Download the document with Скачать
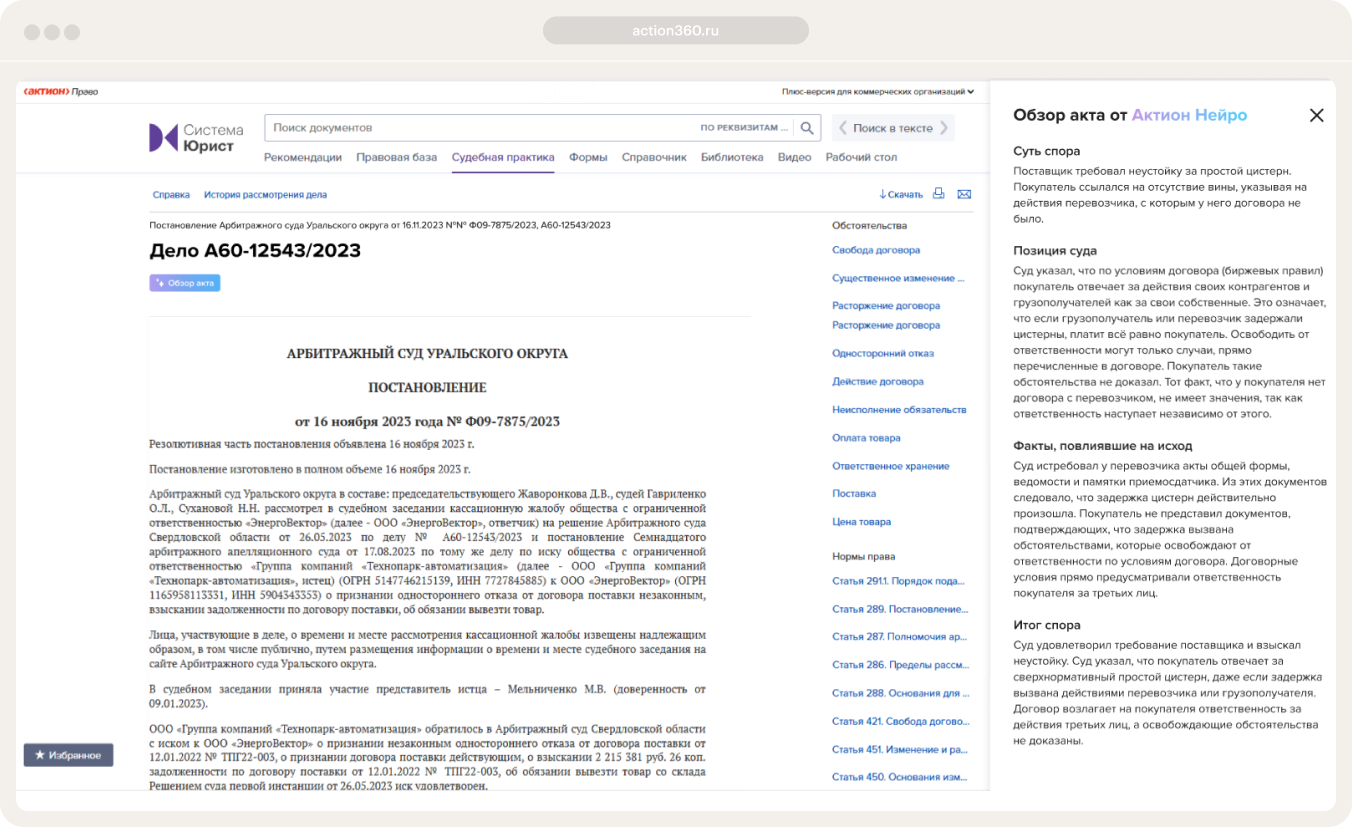1352x827 pixels. [x=901, y=194]
